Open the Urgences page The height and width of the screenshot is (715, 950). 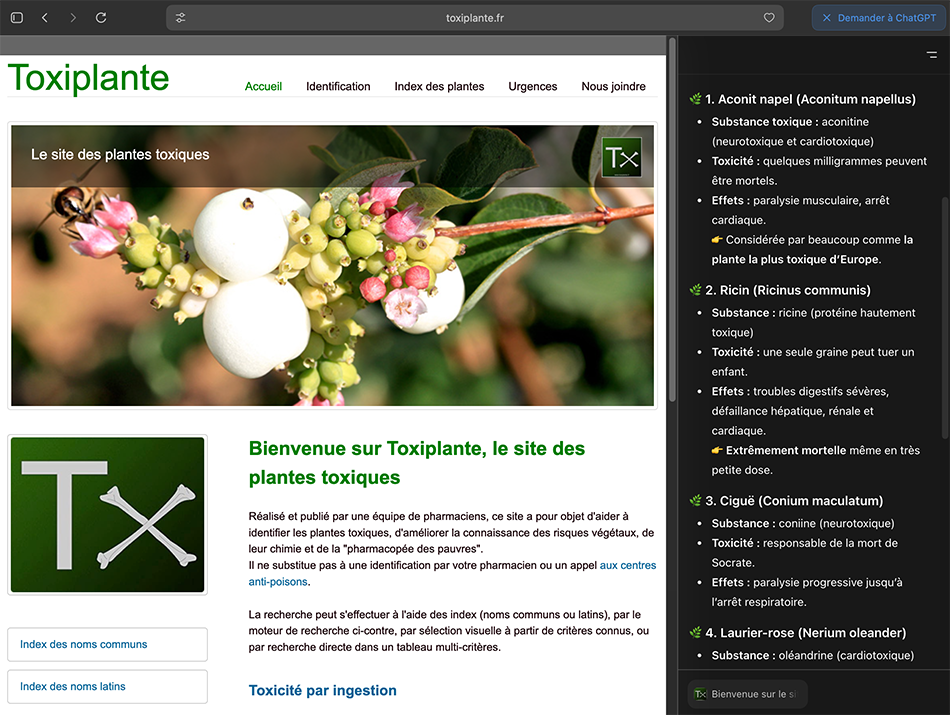click(532, 87)
